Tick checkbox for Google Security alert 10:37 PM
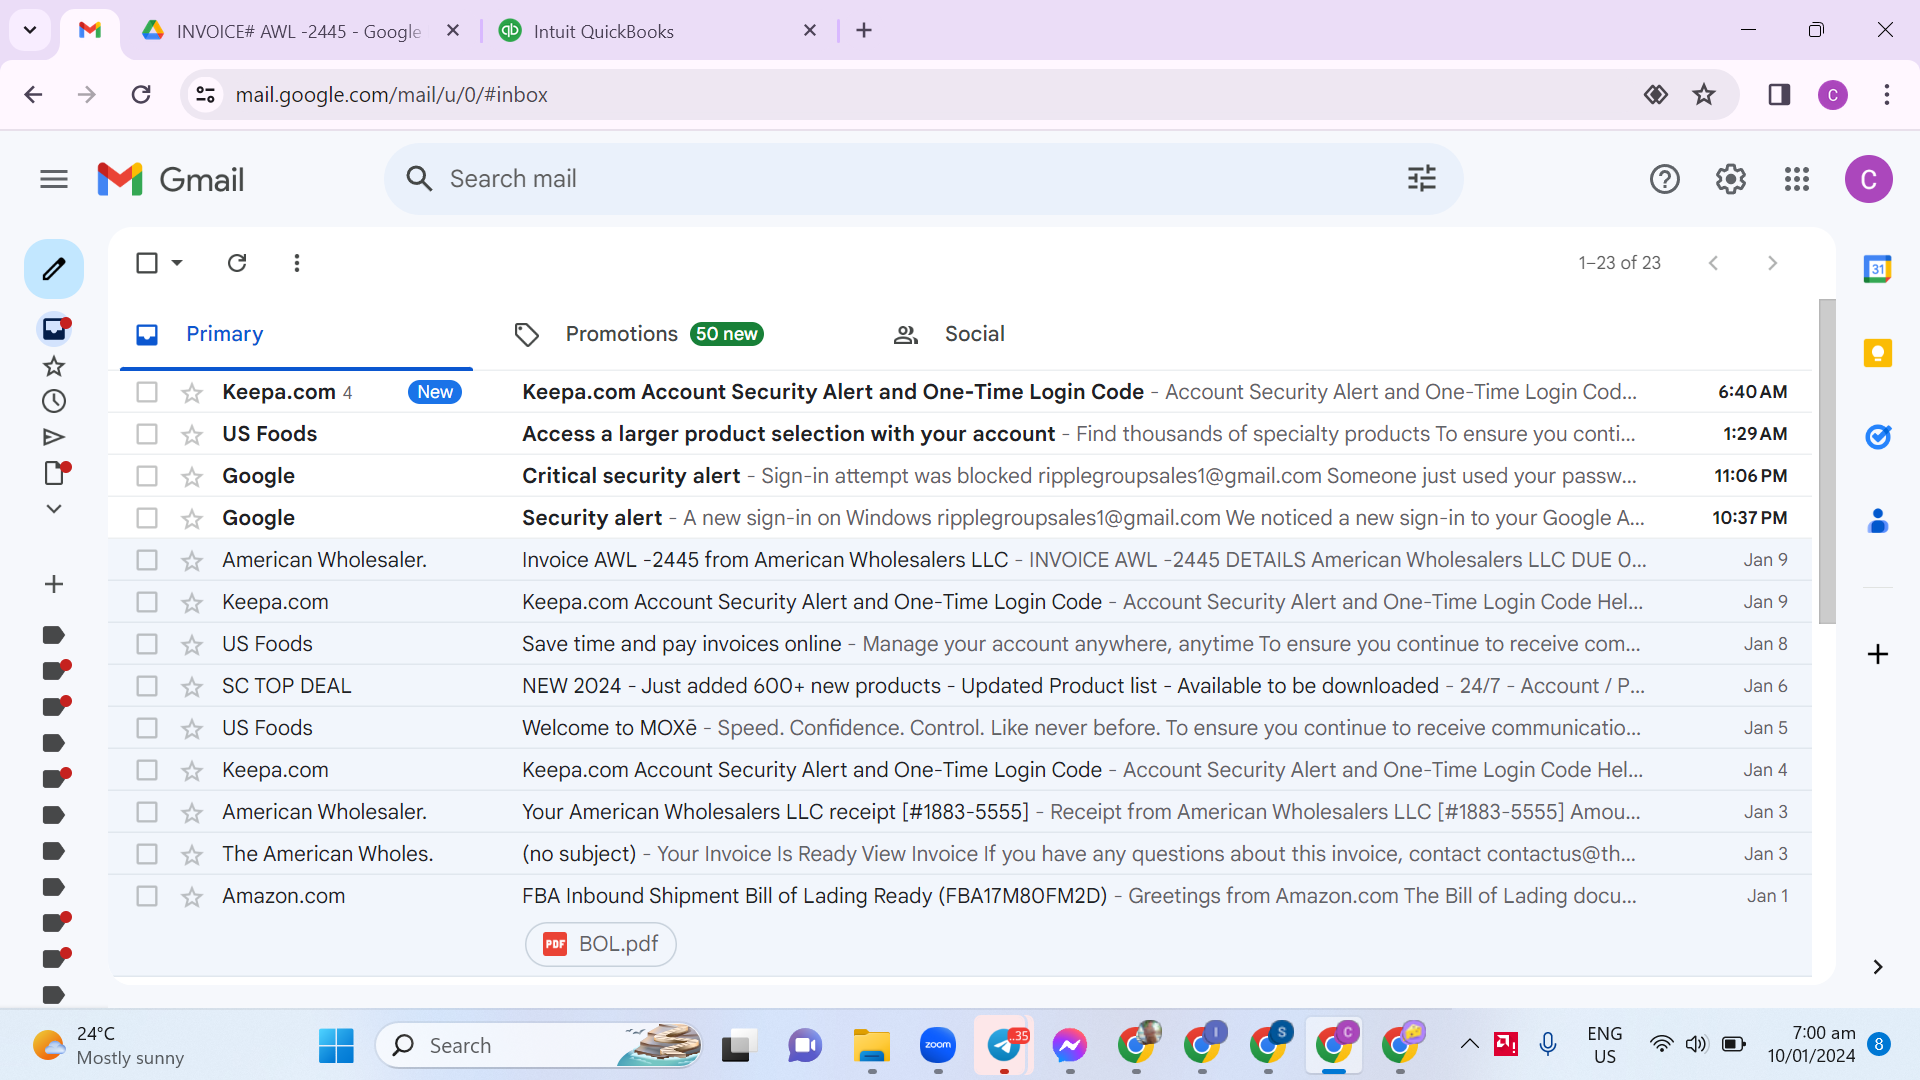This screenshot has width=1920, height=1080. (147, 518)
